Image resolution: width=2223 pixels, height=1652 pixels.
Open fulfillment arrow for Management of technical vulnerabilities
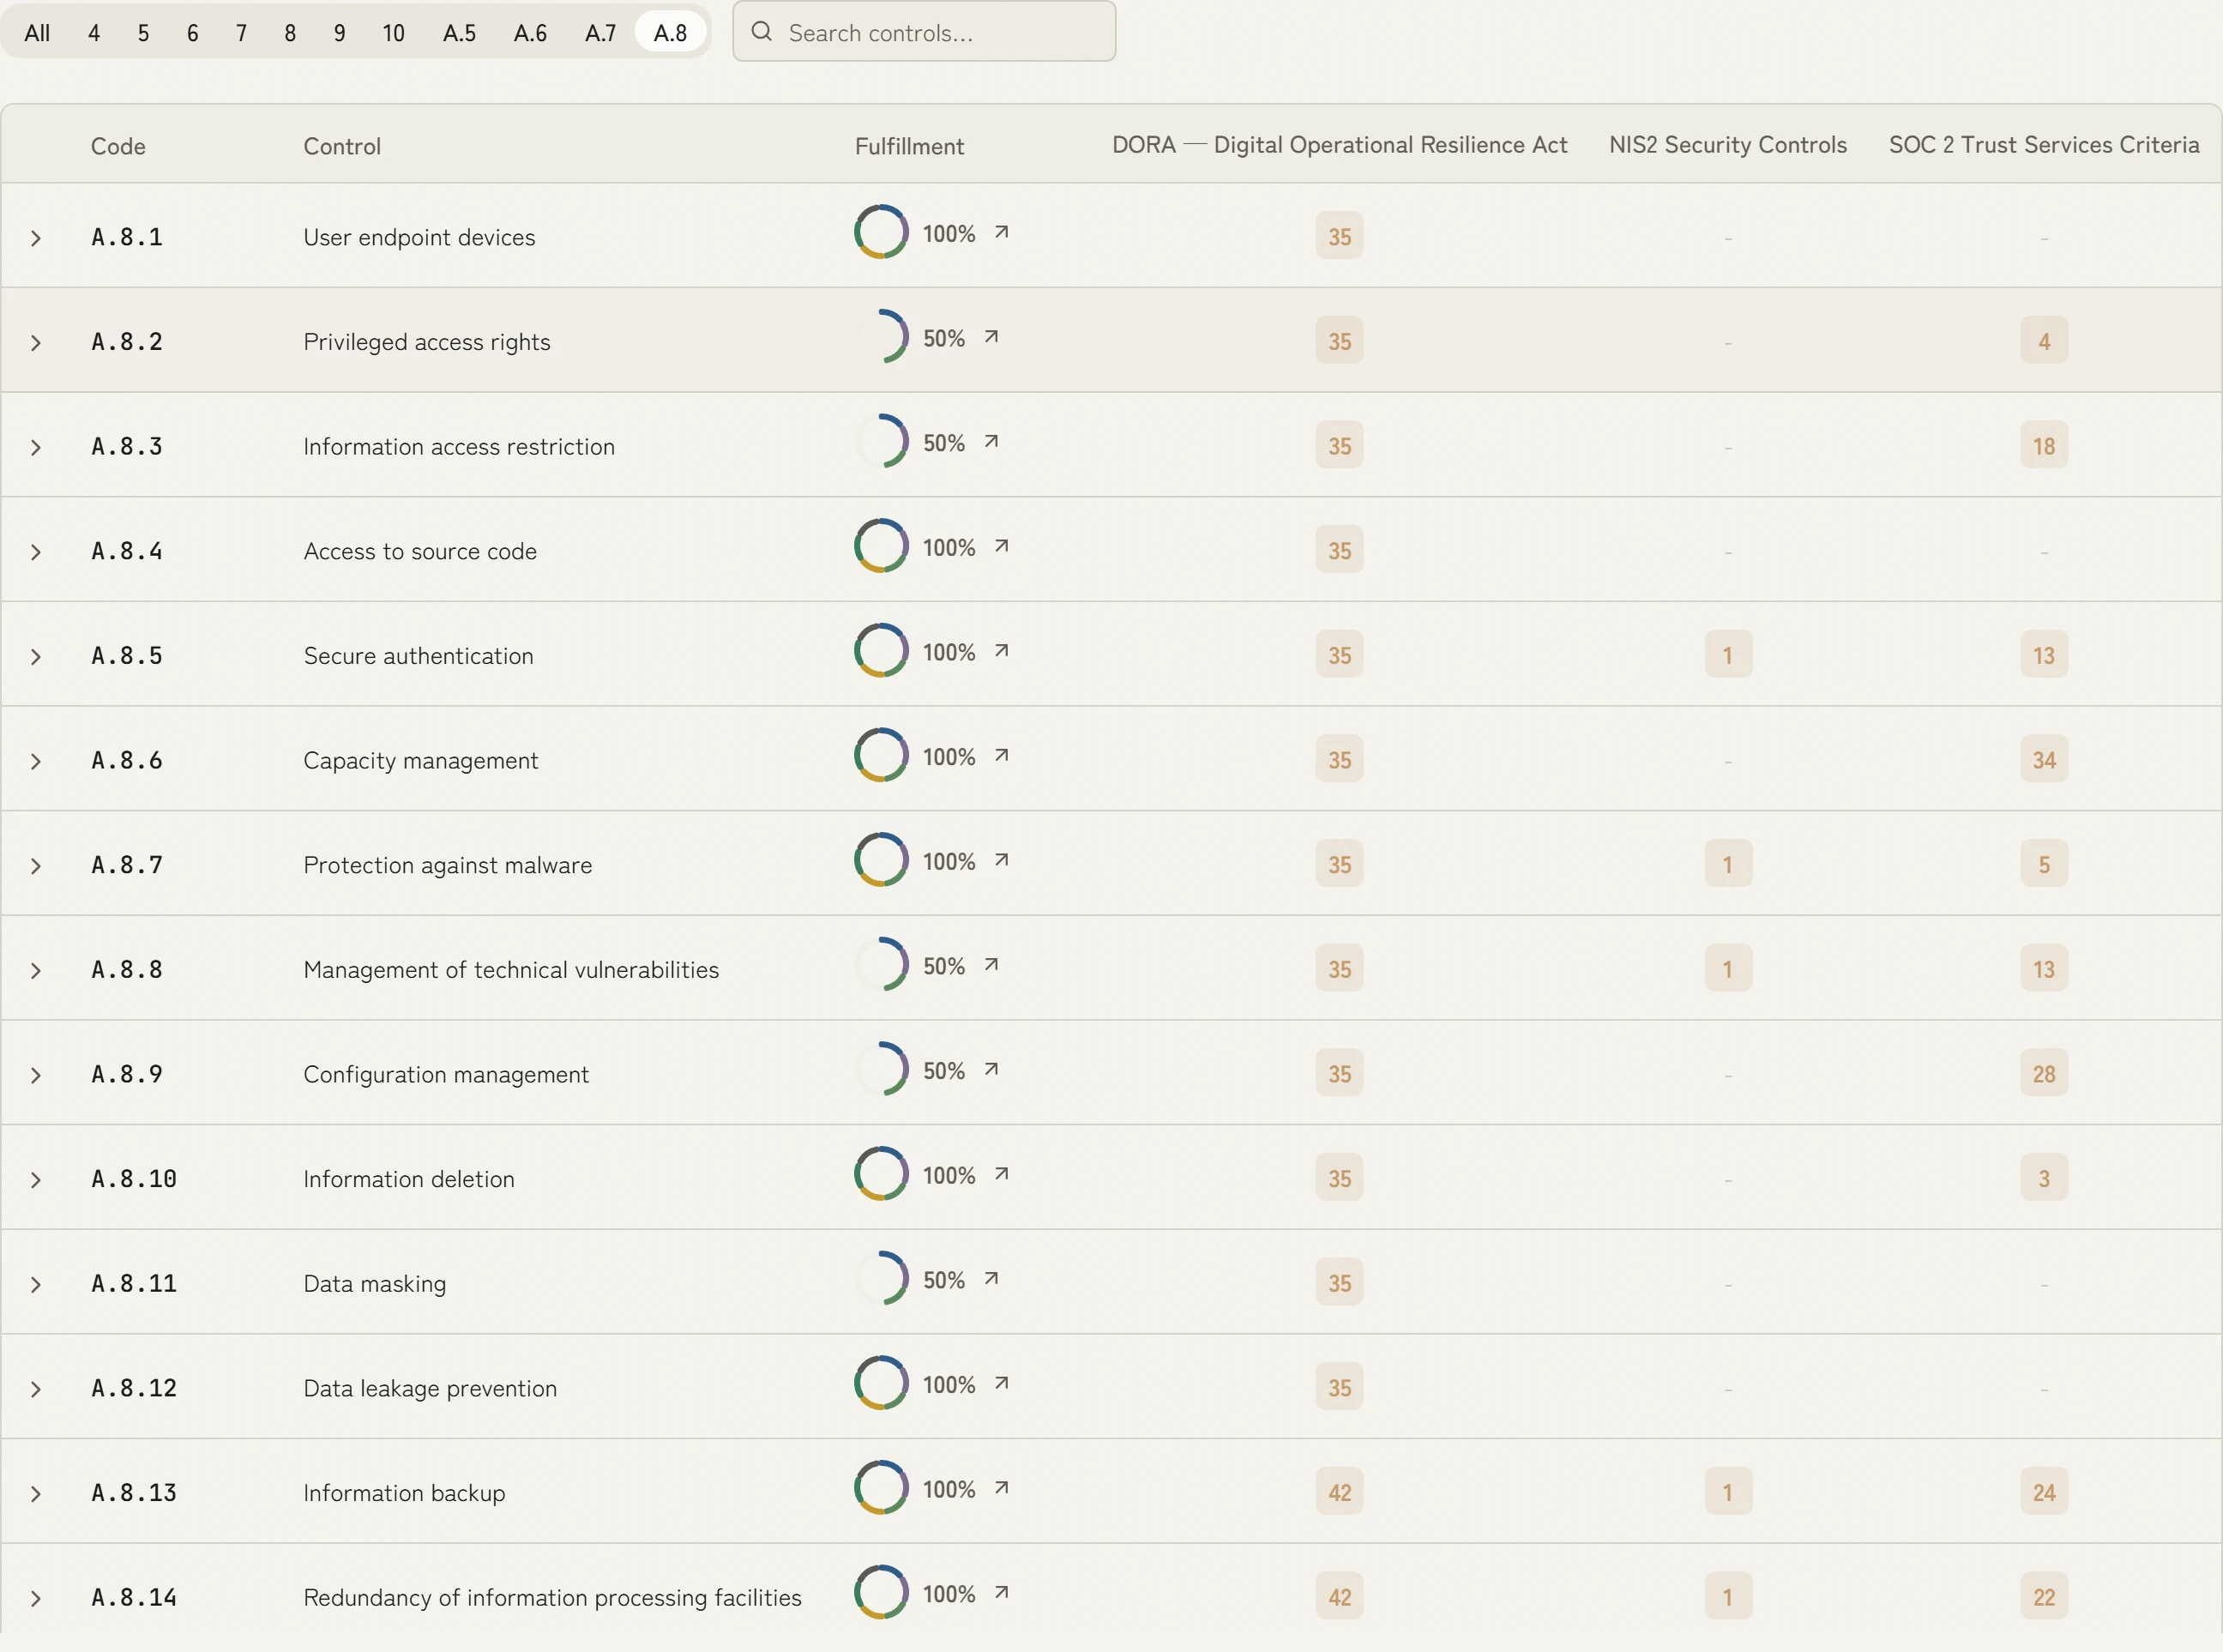(x=991, y=965)
